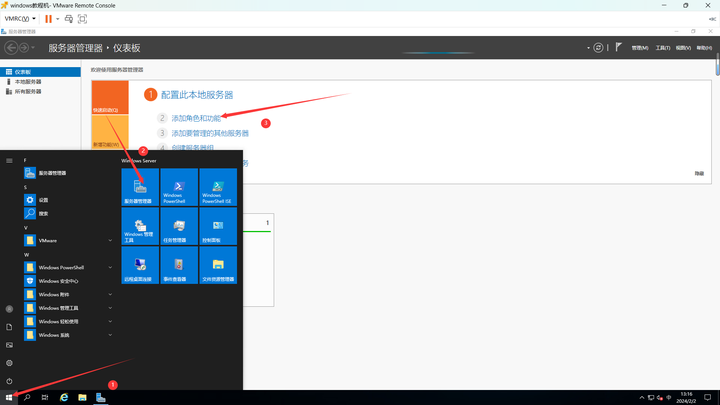Open taskbar search magnifier

pyautogui.click(x=27, y=398)
